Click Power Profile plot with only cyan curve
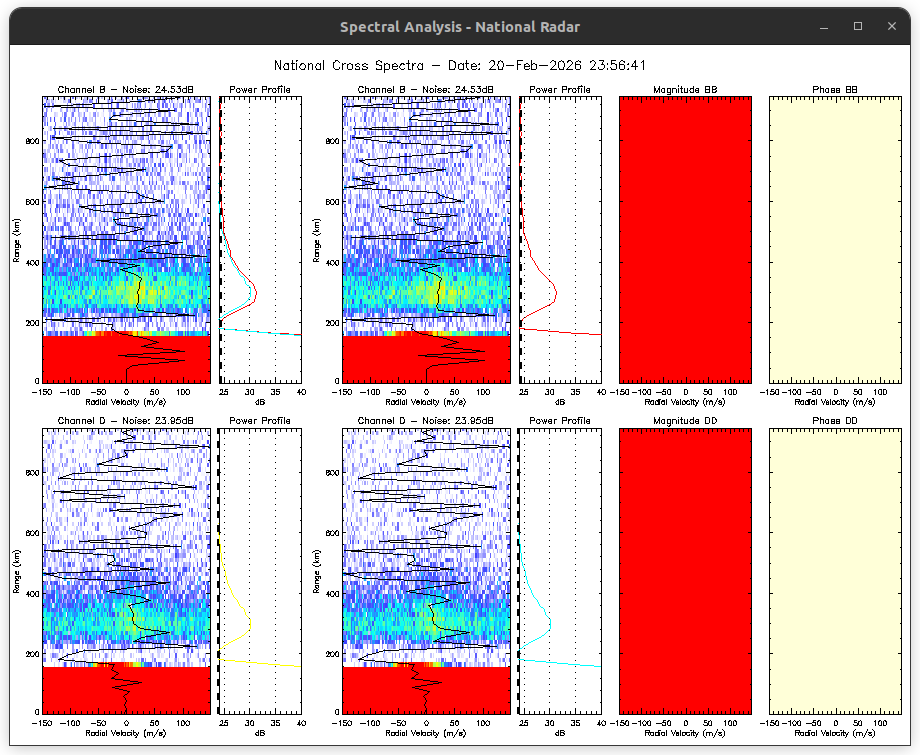Viewport: 920px width, 755px height. pos(560,569)
